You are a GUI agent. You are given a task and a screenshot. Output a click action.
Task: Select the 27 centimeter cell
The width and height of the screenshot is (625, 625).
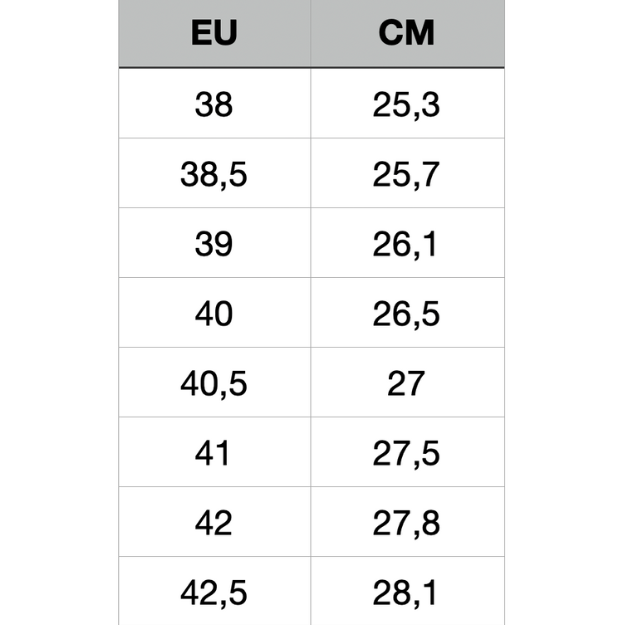tap(407, 383)
